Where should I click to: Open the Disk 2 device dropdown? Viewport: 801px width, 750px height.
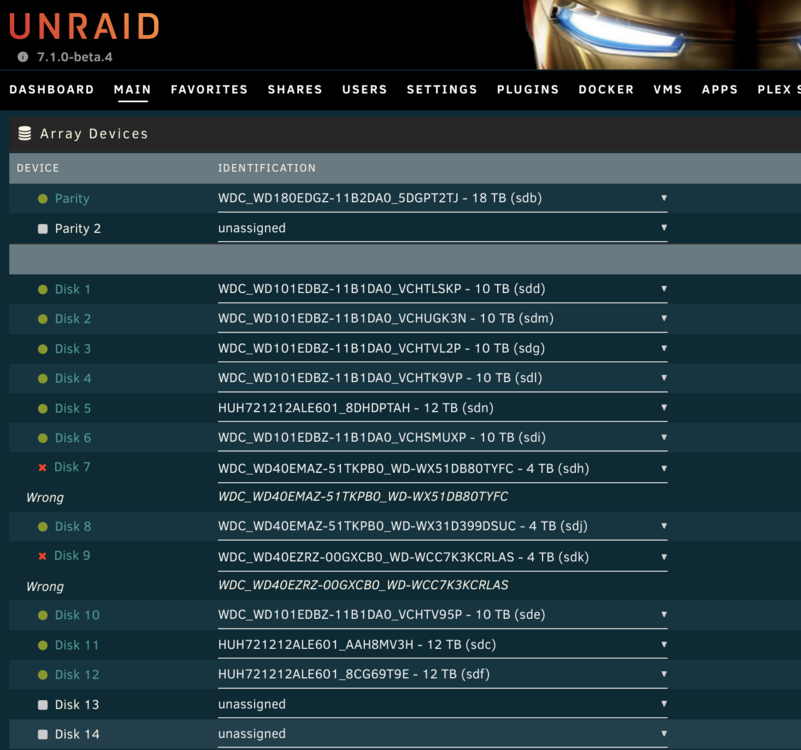[x=442, y=318]
